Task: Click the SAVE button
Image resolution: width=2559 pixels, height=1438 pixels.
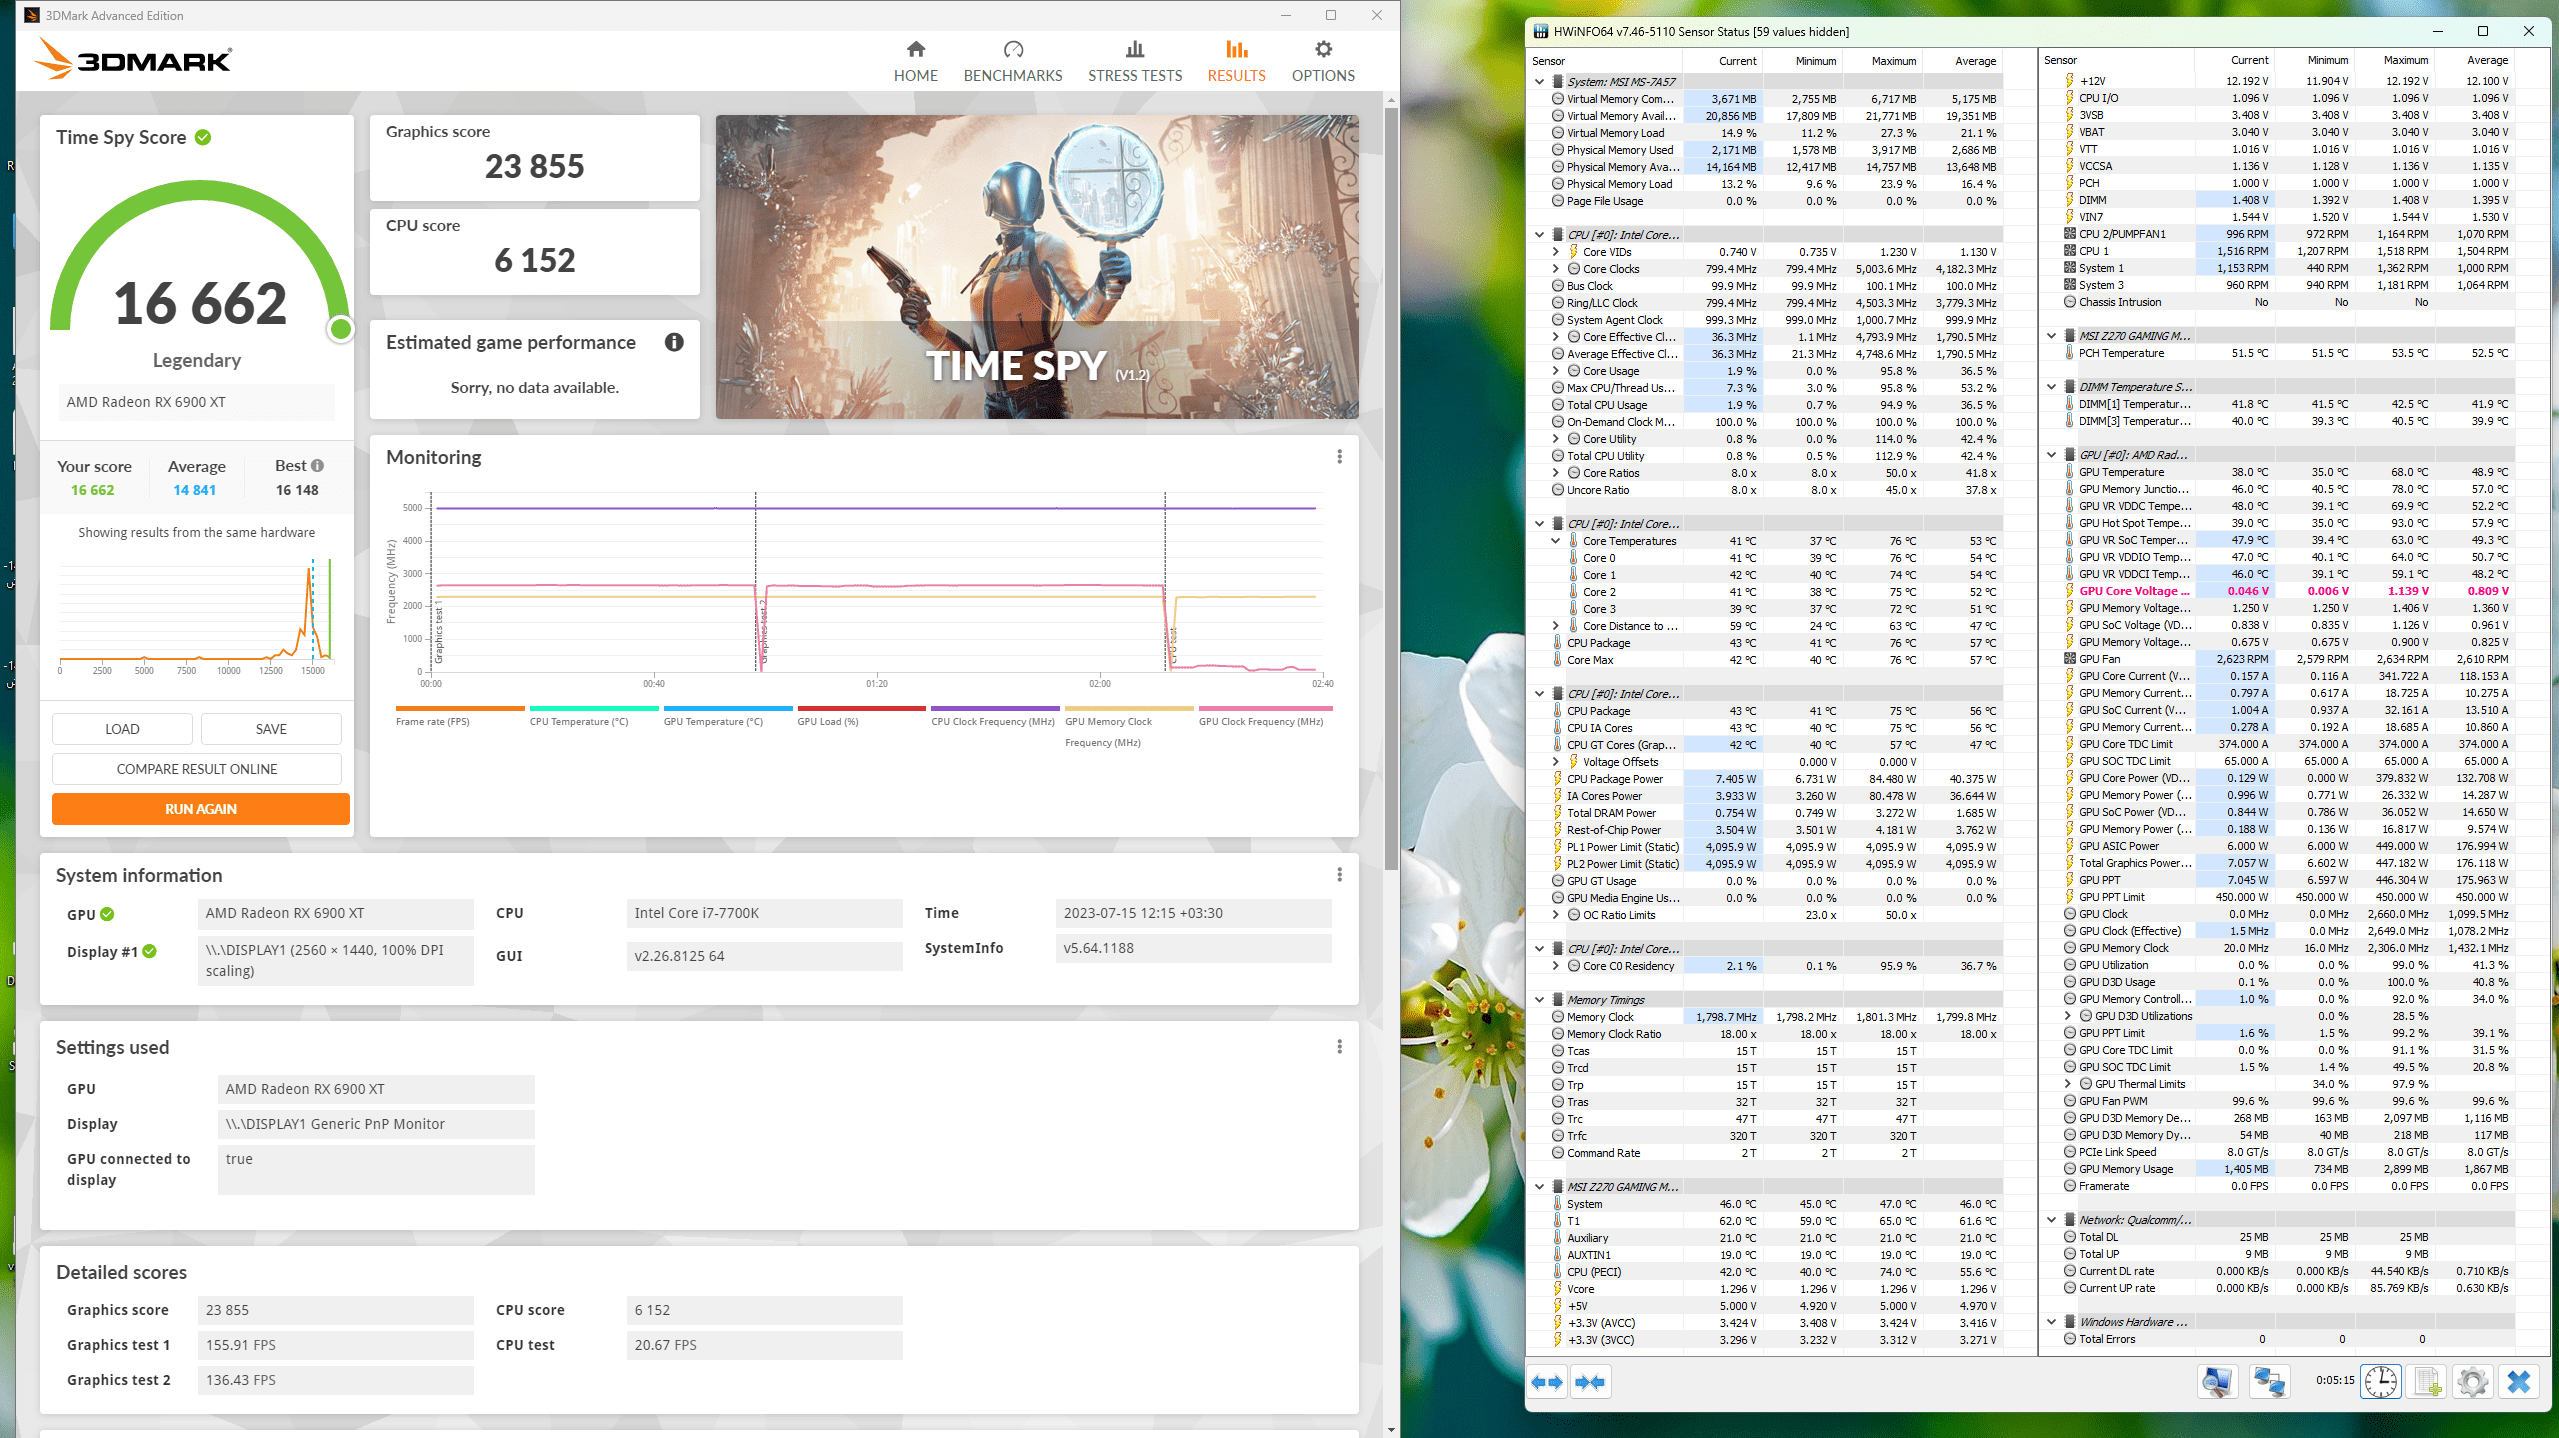Action: pyautogui.click(x=271, y=729)
